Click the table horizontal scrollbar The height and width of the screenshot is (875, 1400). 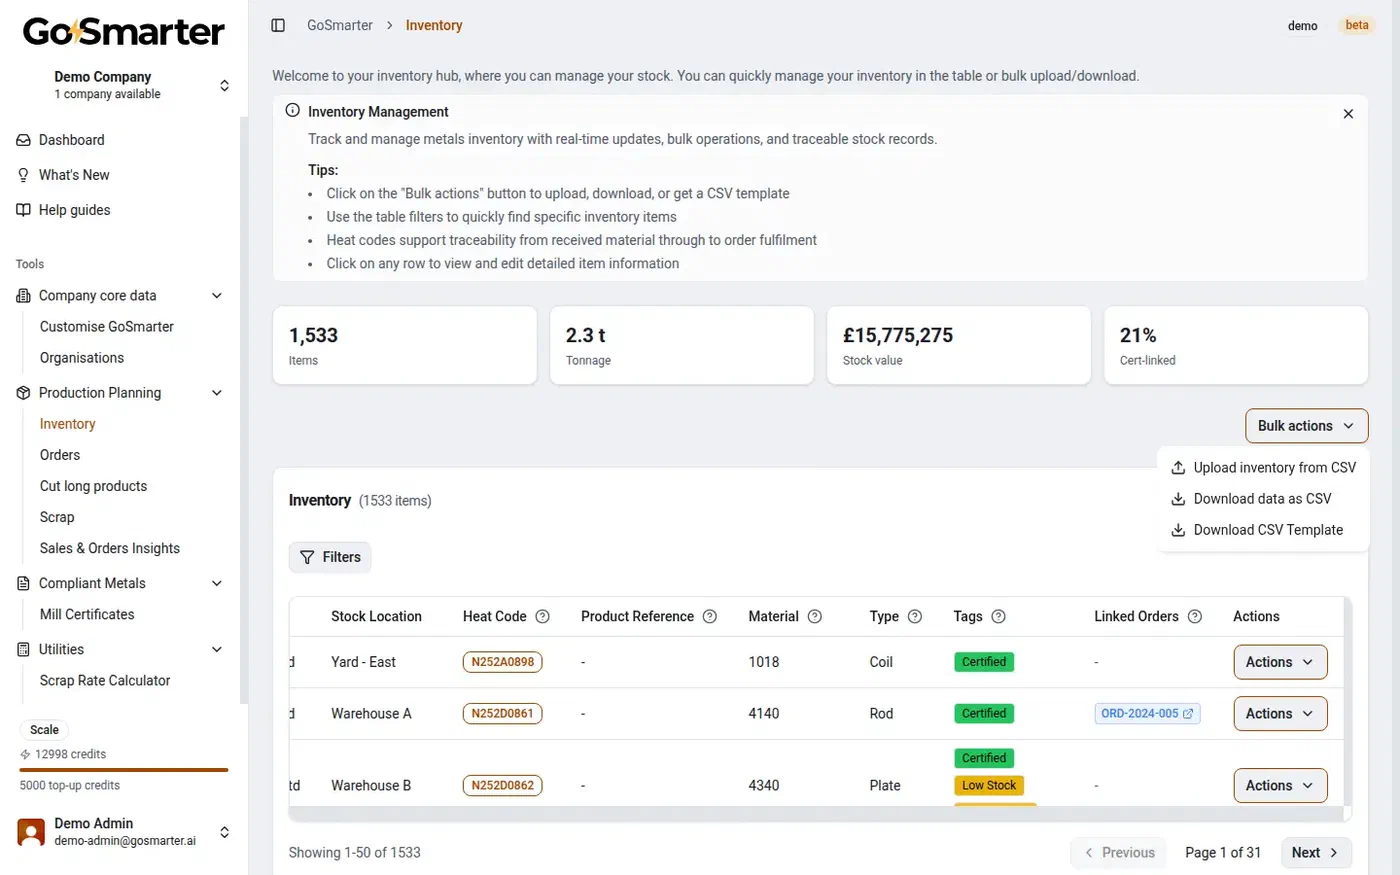point(816,814)
